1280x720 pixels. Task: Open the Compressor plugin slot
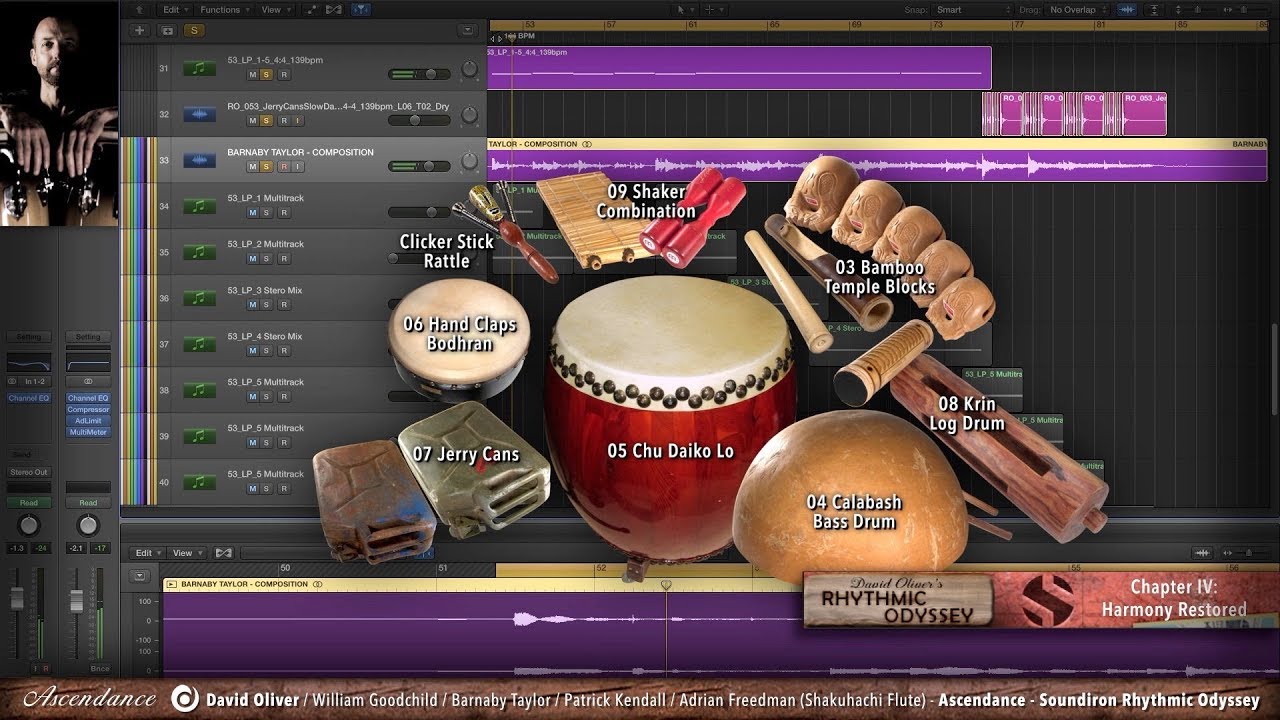point(88,410)
